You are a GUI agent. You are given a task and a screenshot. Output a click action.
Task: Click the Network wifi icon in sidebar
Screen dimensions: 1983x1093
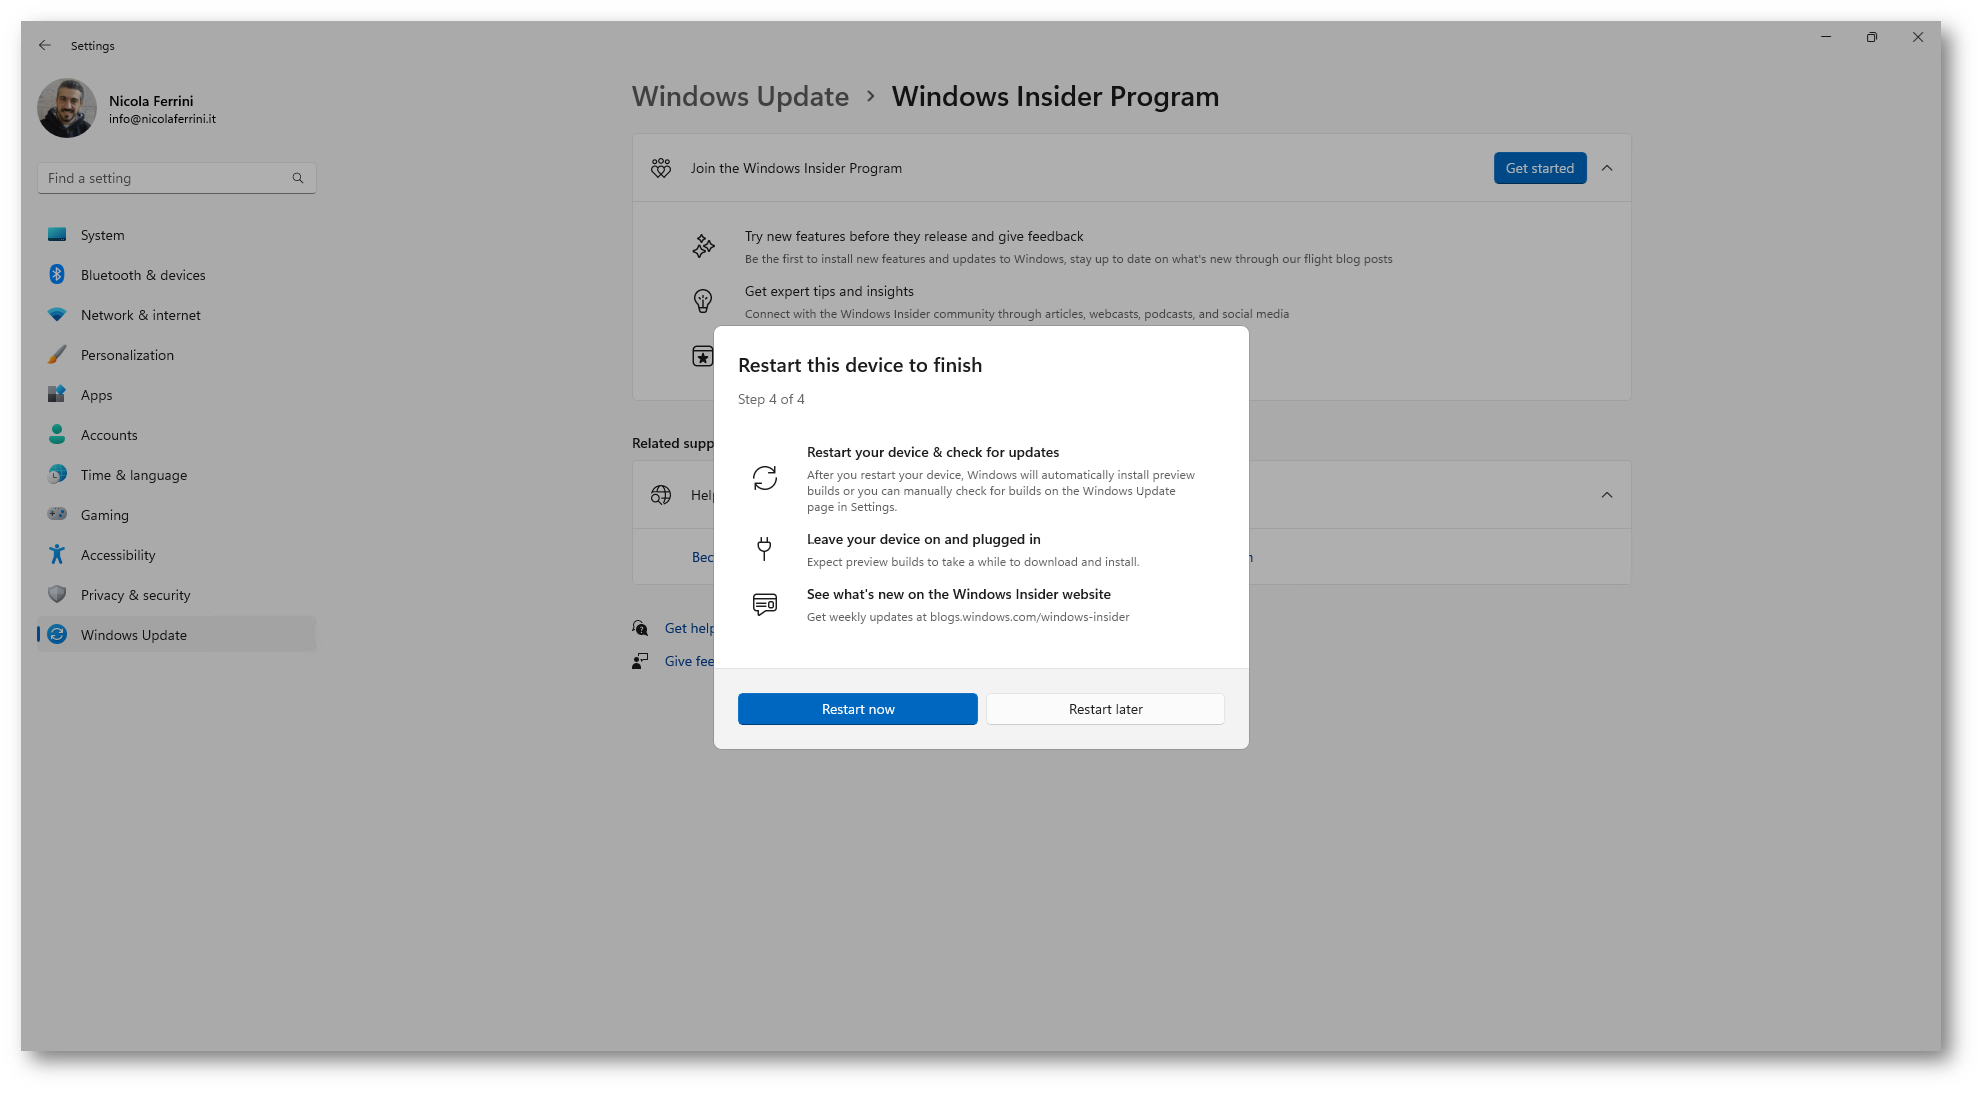click(57, 314)
